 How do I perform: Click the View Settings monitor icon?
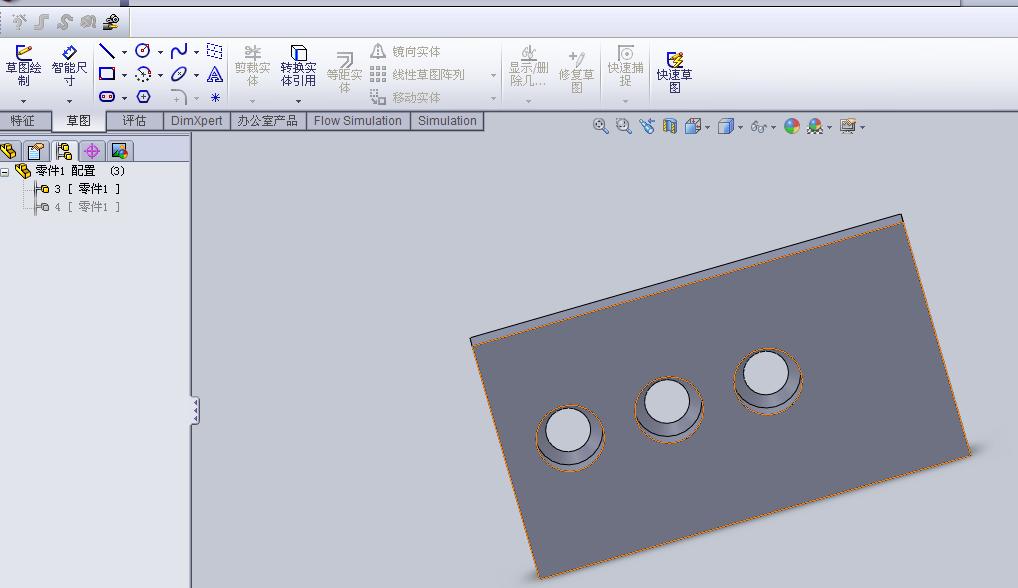[x=847, y=126]
